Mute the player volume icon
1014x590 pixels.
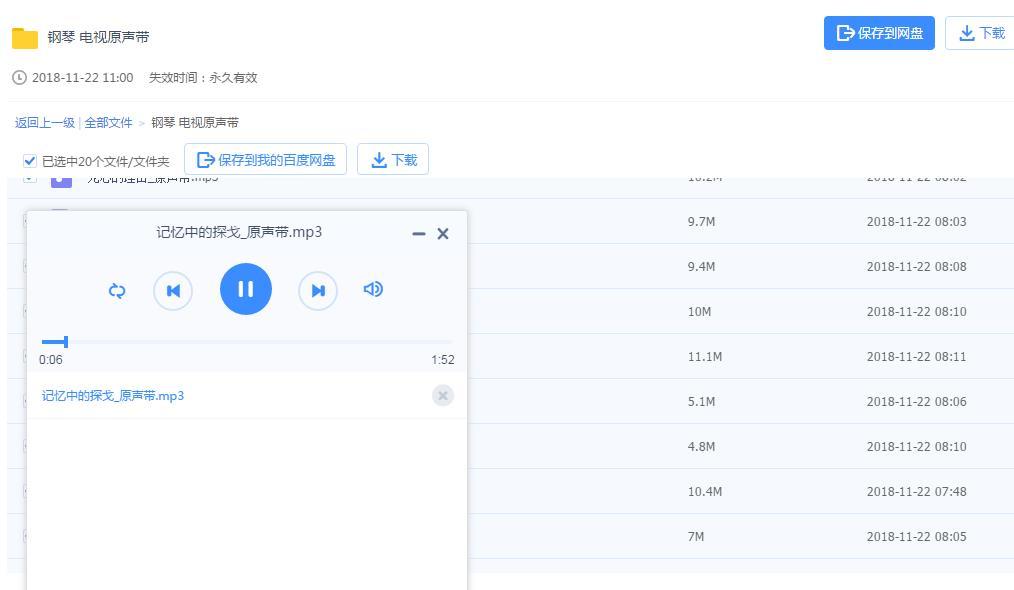pos(373,289)
